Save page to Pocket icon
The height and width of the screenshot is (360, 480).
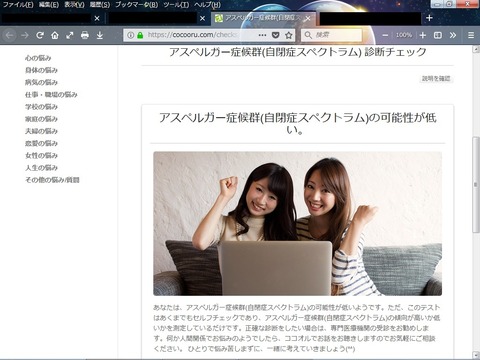click(x=276, y=35)
